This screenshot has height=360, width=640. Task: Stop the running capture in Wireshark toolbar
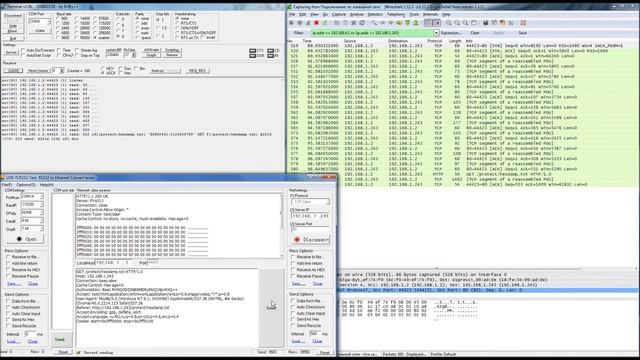316,23
